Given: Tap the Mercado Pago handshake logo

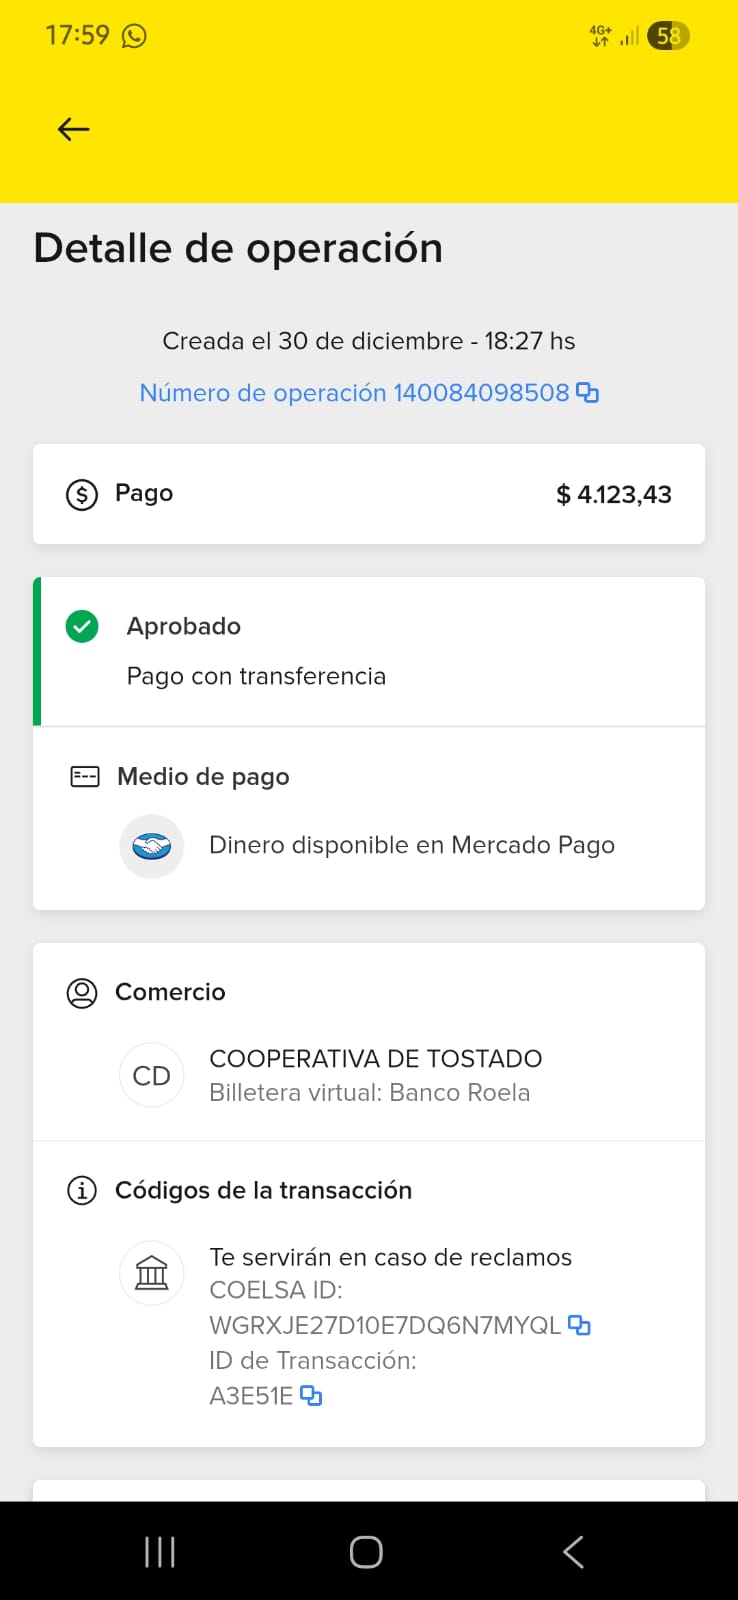Looking at the screenshot, I should tap(152, 846).
